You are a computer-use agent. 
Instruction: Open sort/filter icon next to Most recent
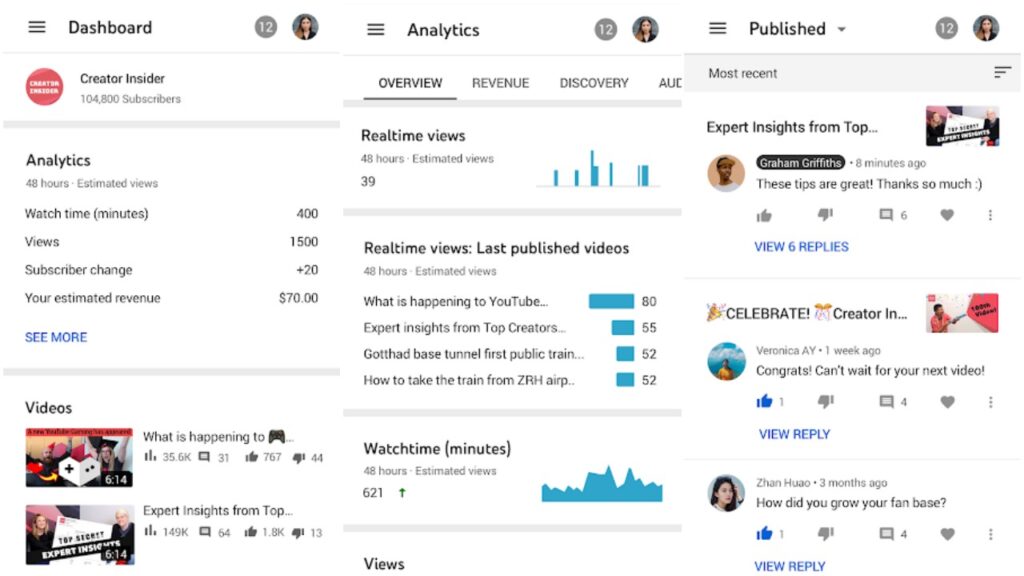pyautogui.click(x=1002, y=72)
